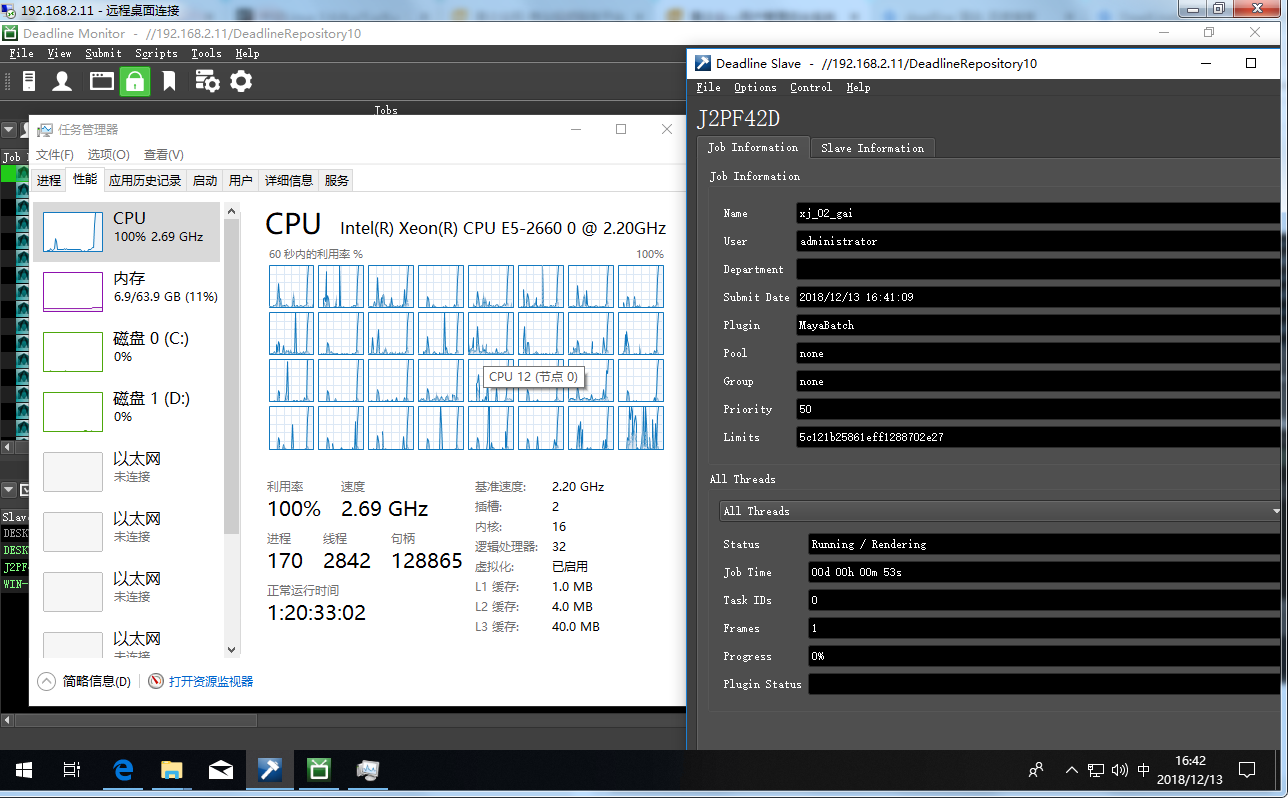Click the computer tower icon in Monitor toolbar
This screenshot has width=1288, height=798.
pyautogui.click(x=29, y=81)
